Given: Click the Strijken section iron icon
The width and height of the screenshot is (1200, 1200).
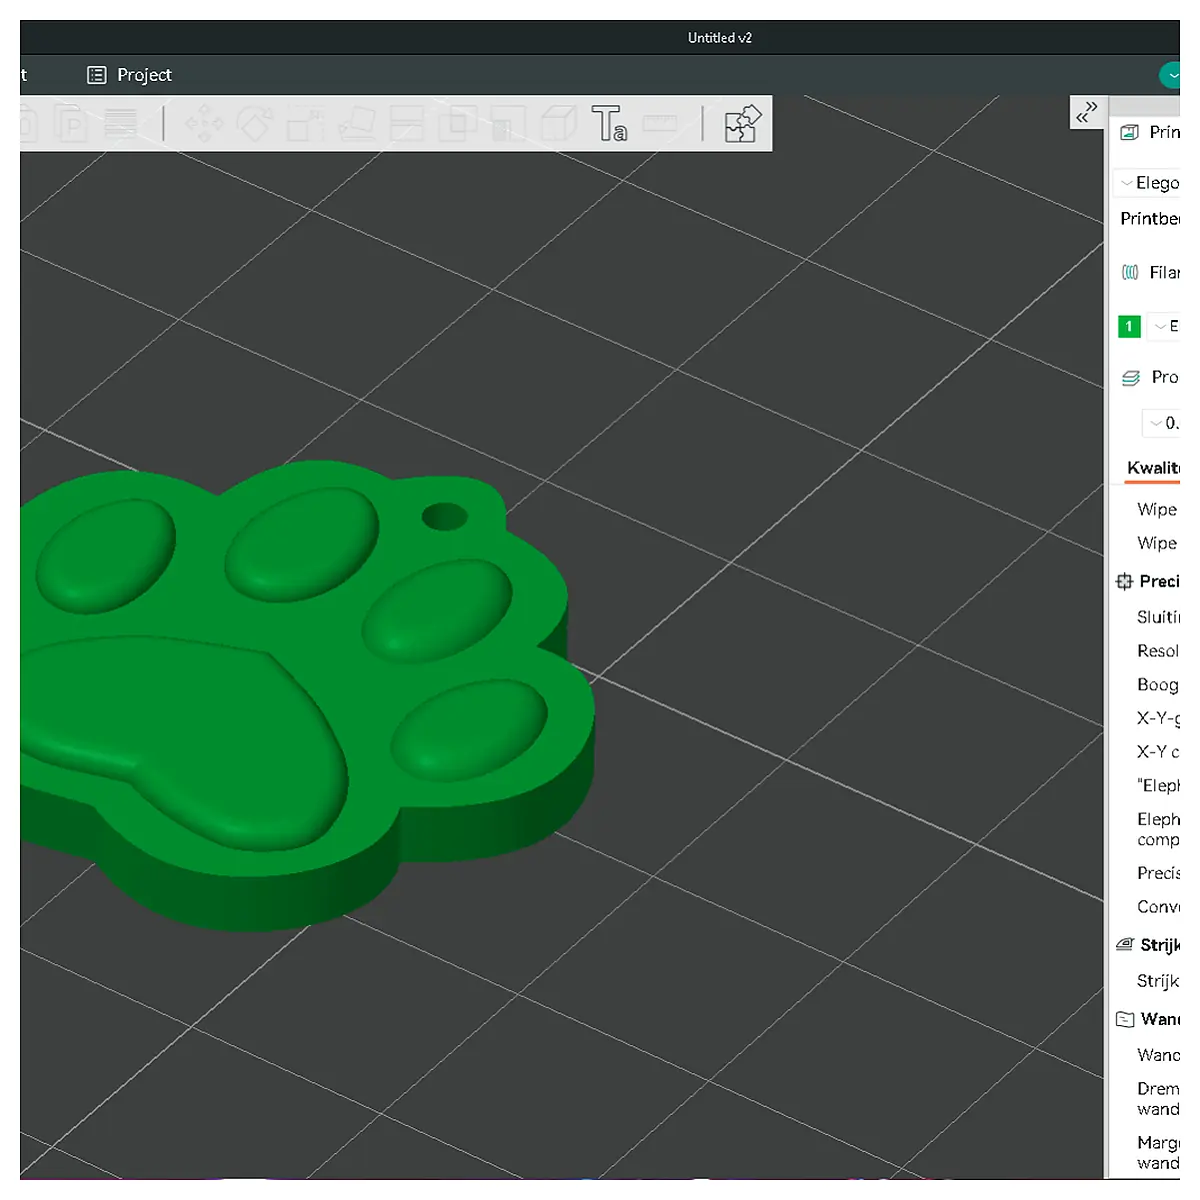Looking at the screenshot, I should [x=1125, y=945].
